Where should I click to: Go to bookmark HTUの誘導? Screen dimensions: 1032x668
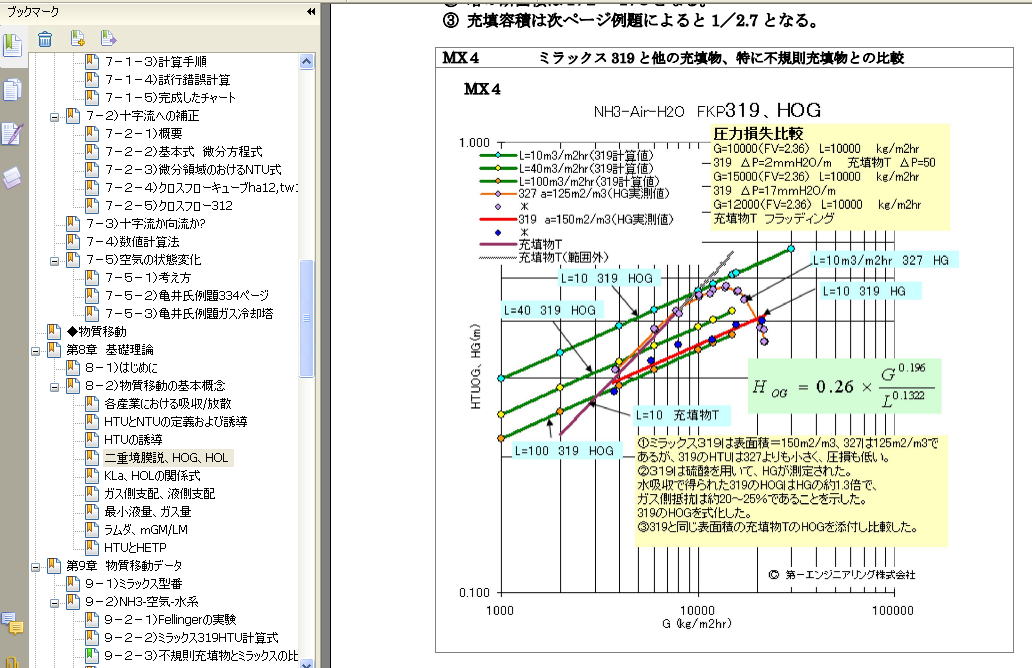[134, 440]
